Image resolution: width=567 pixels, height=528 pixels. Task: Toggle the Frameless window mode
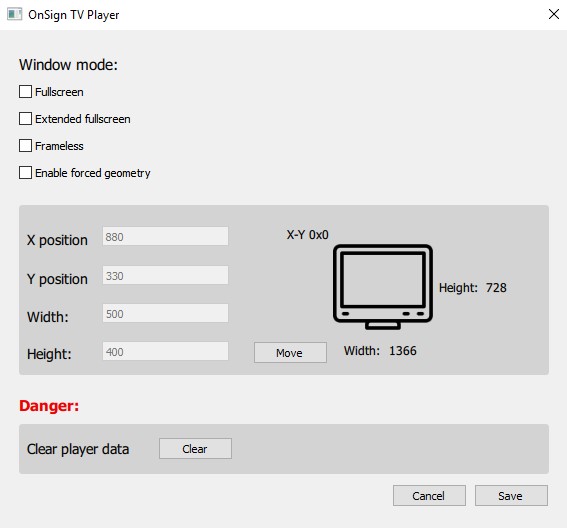(x=25, y=146)
